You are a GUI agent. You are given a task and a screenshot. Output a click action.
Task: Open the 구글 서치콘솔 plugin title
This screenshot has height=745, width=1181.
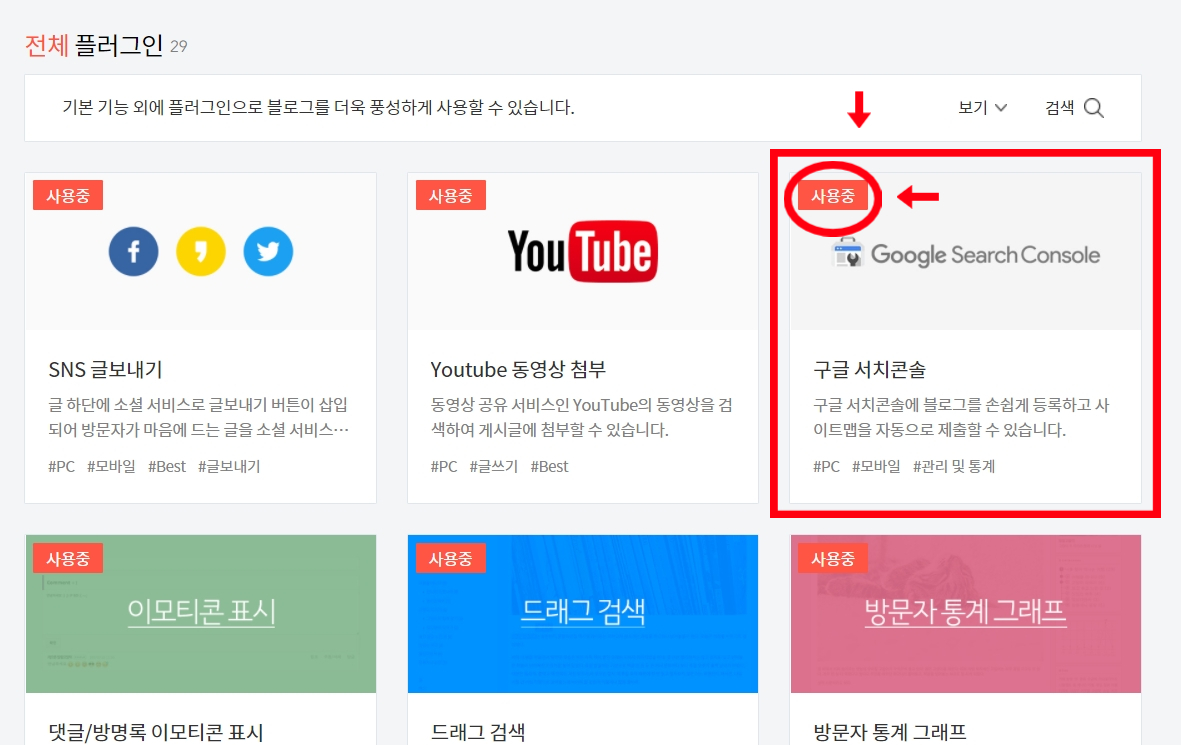(x=869, y=369)
